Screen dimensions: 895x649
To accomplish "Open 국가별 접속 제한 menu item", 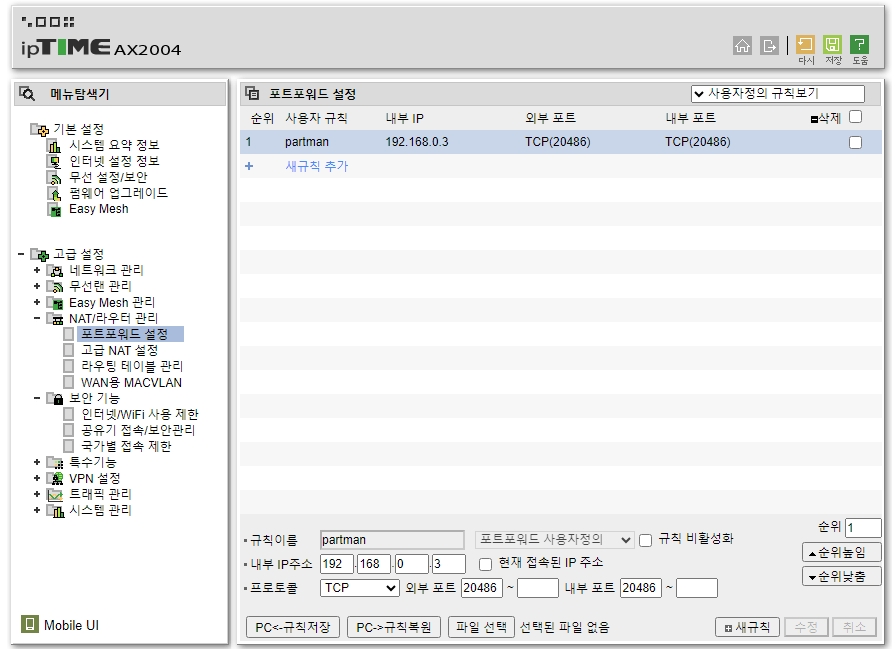I will click(126, 446).
